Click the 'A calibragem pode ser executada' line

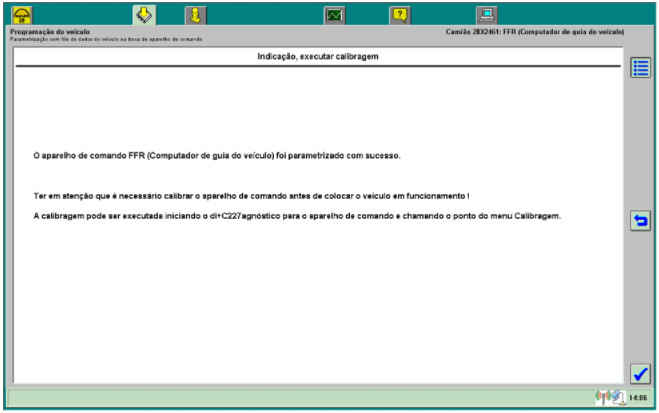pyautogui.click(x=297, y=216)
